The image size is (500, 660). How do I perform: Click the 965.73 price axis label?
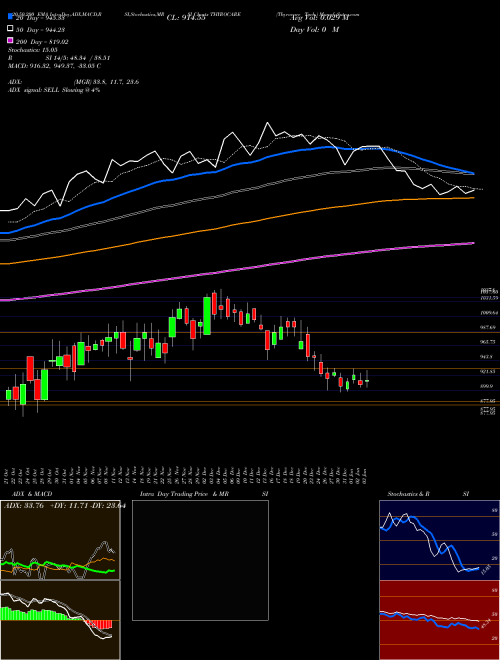pos(489,342)
